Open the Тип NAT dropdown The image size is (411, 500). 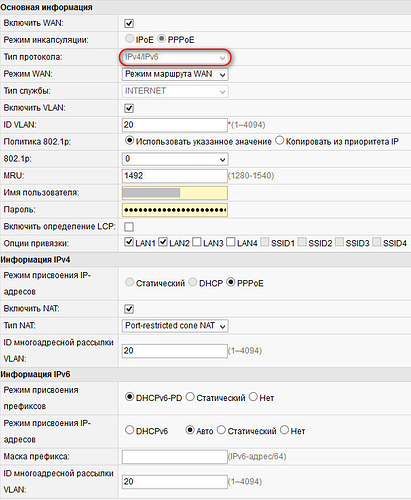point(175,326)
